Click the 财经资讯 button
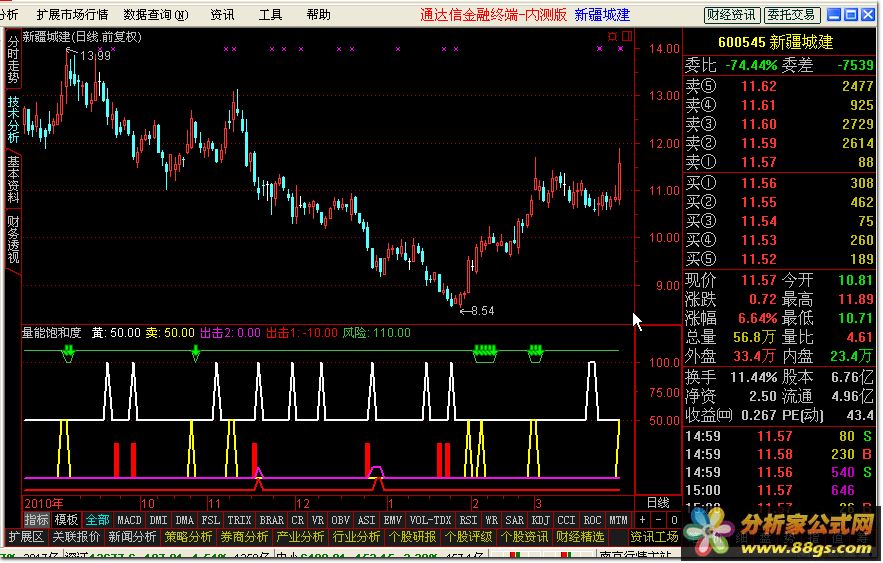The width and height of the screenshot is (883, 563). pyautogui.click(x=732, y=15)
